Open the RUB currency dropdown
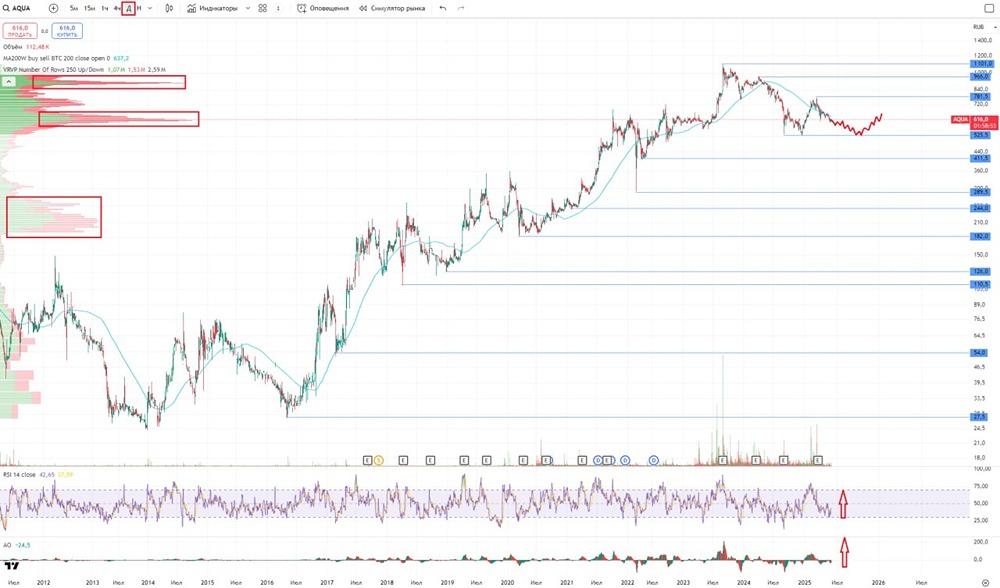Image resolution: width=1000 pixels, height=588 pixels. (984, 27)
